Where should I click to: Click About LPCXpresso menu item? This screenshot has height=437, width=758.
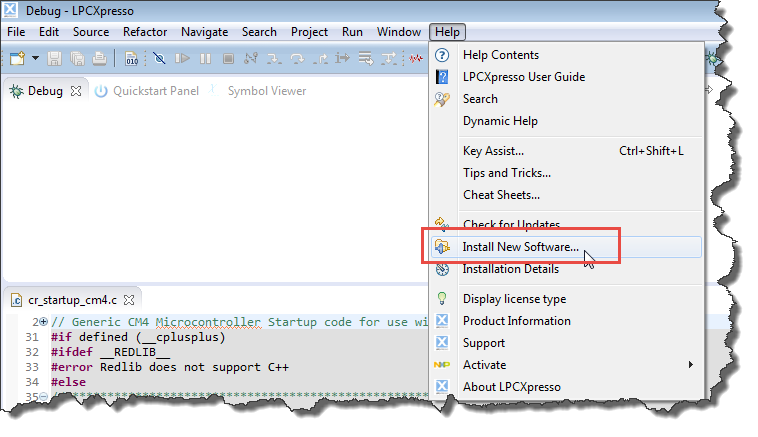[x=511, y=387]
